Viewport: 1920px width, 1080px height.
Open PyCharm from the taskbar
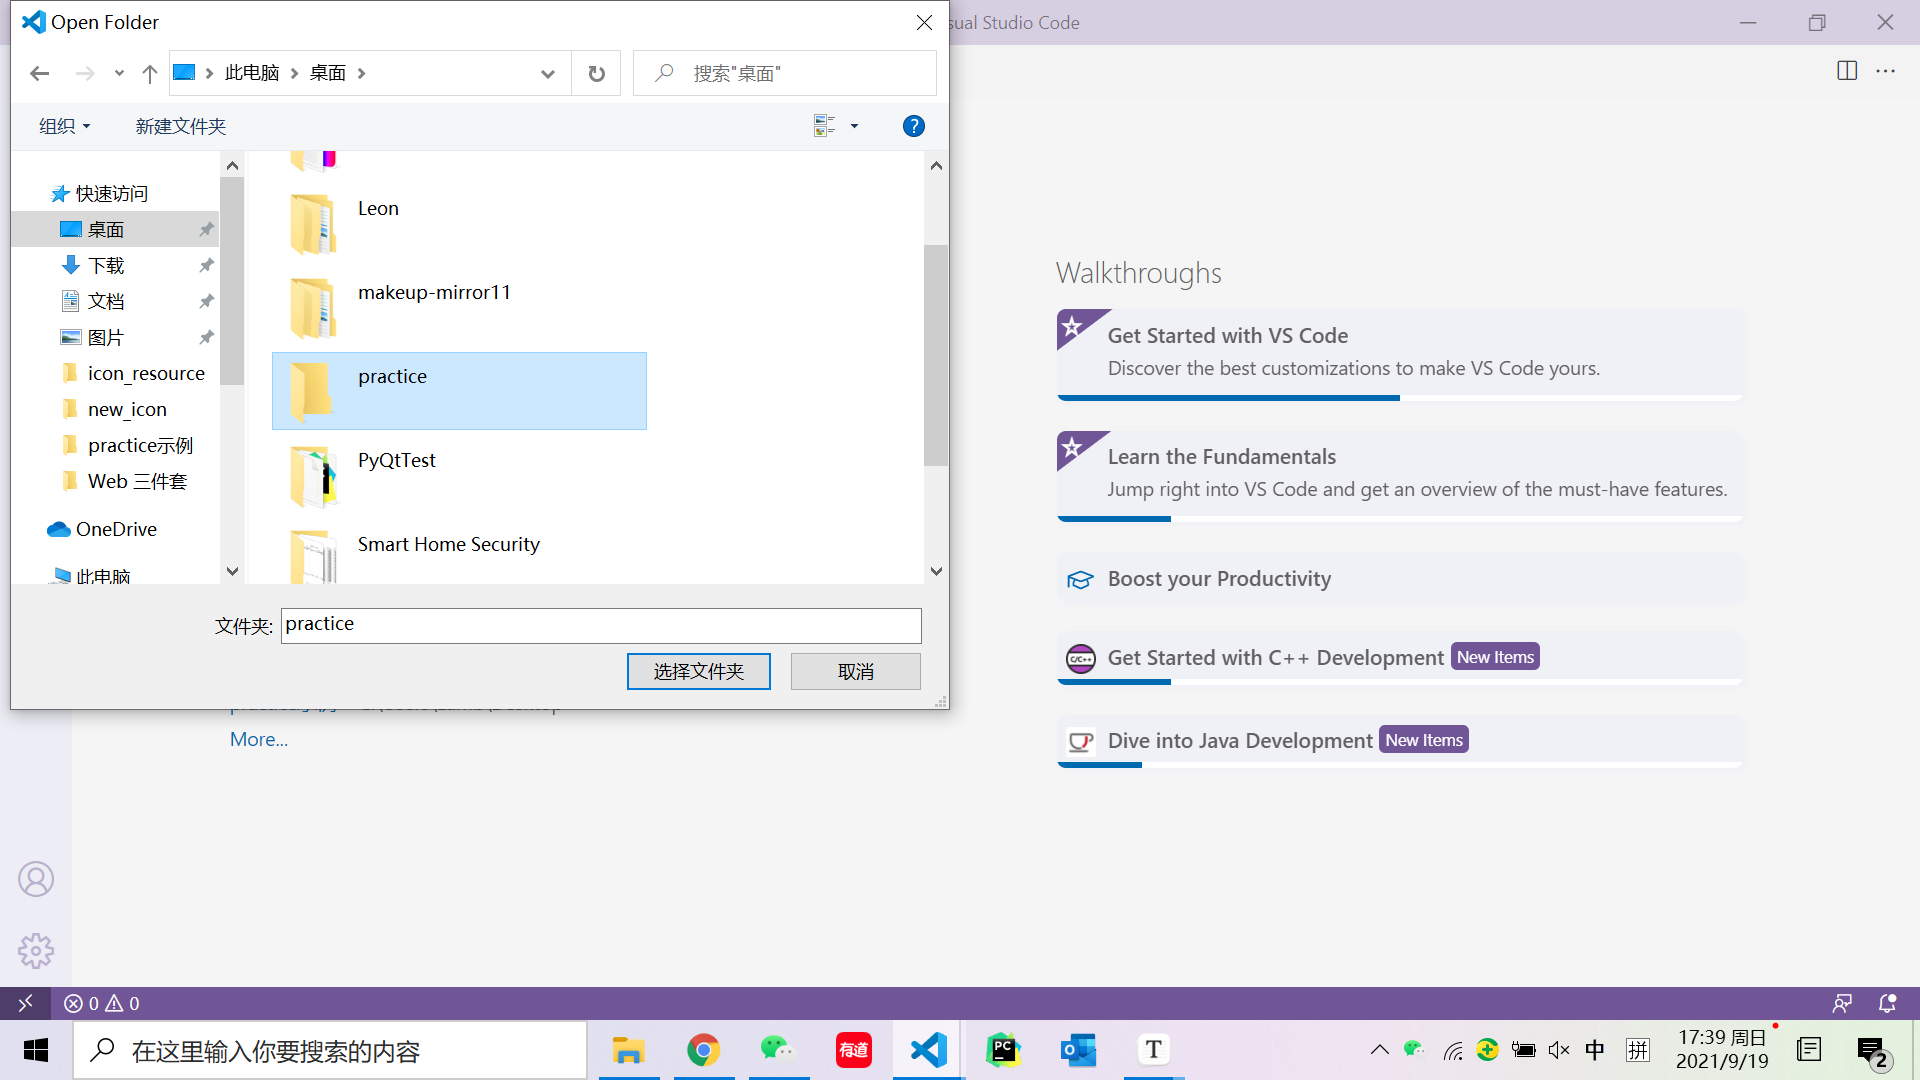click(x=1003, y=1050)
